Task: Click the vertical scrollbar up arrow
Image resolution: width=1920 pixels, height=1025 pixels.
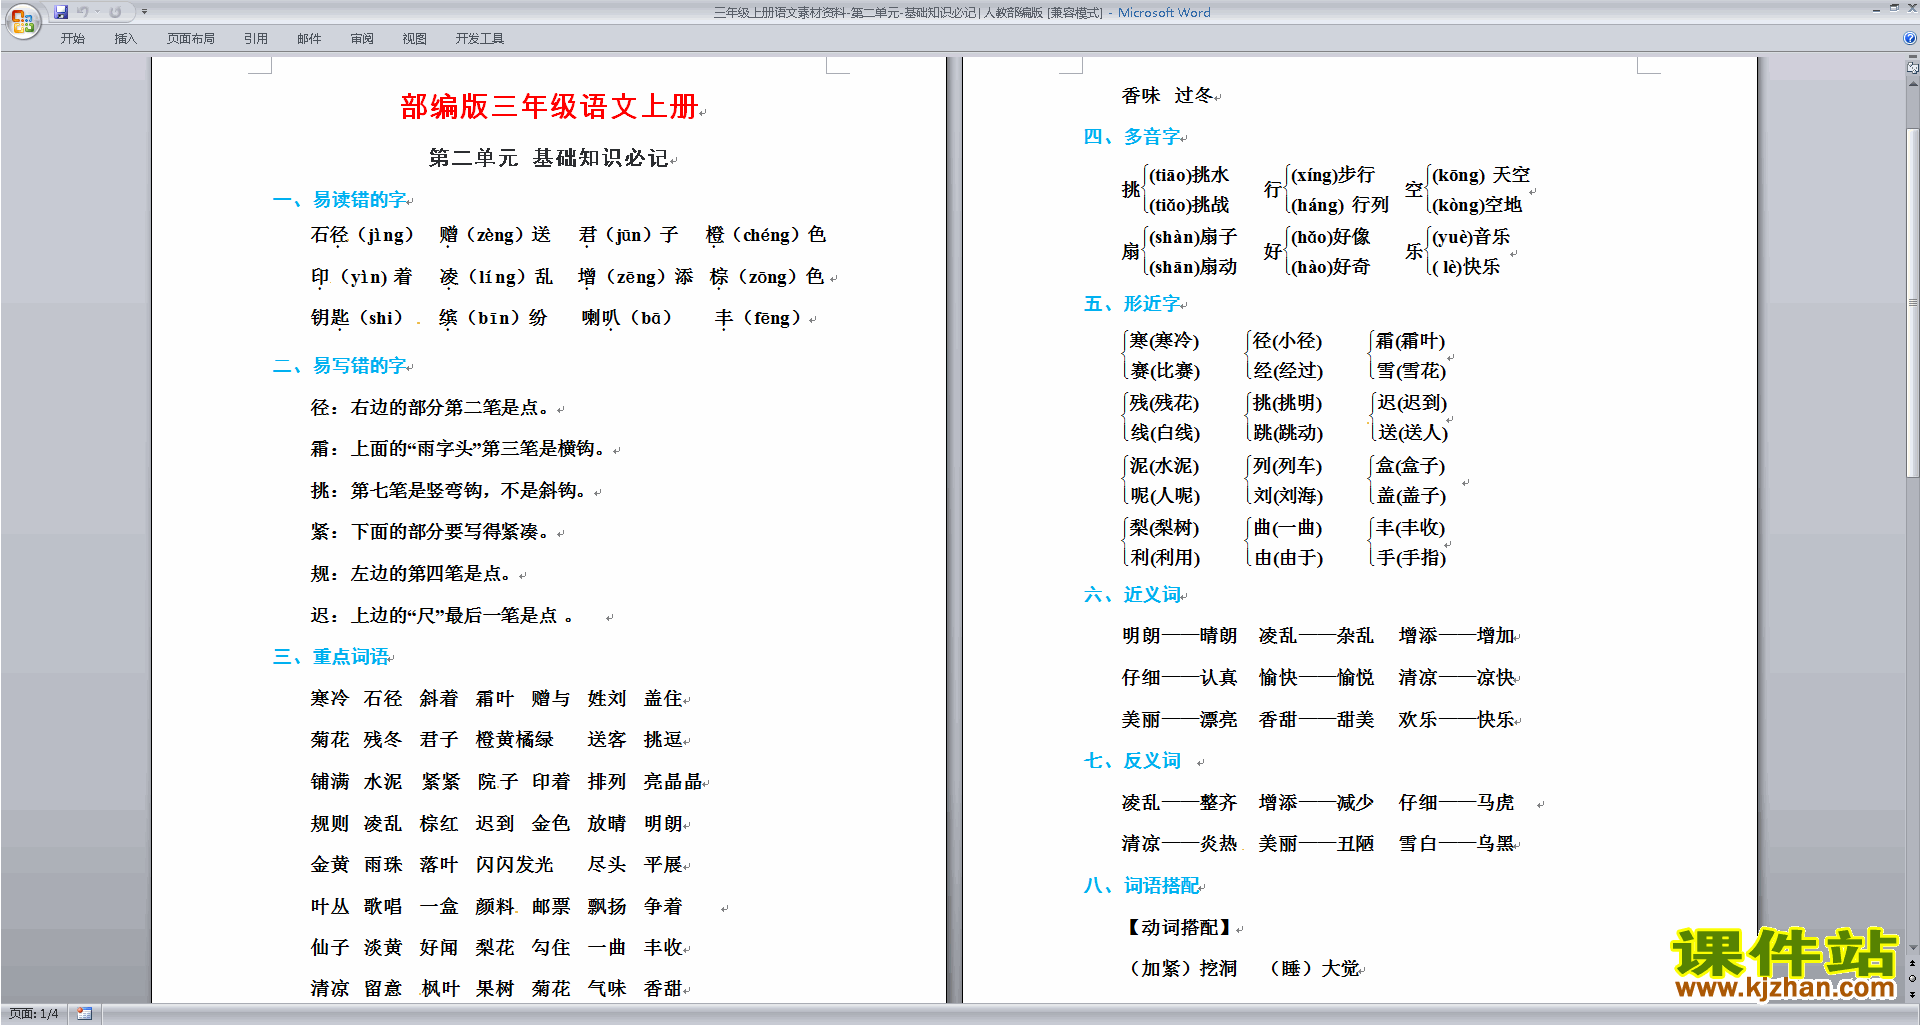Action: point(1912,83)
